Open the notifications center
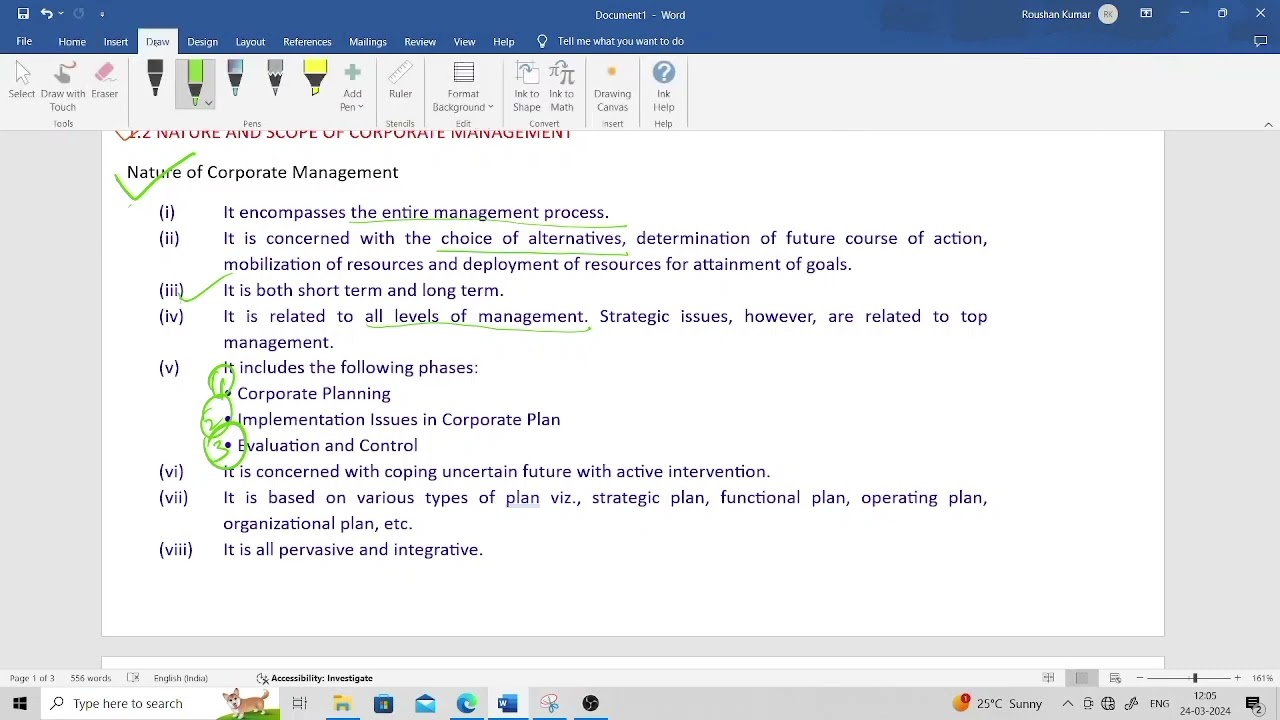 1254,703
